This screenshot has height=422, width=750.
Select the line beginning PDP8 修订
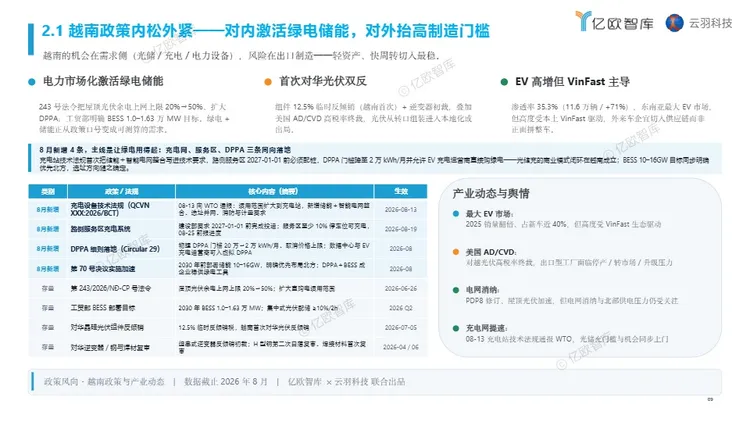pos(572,301)
